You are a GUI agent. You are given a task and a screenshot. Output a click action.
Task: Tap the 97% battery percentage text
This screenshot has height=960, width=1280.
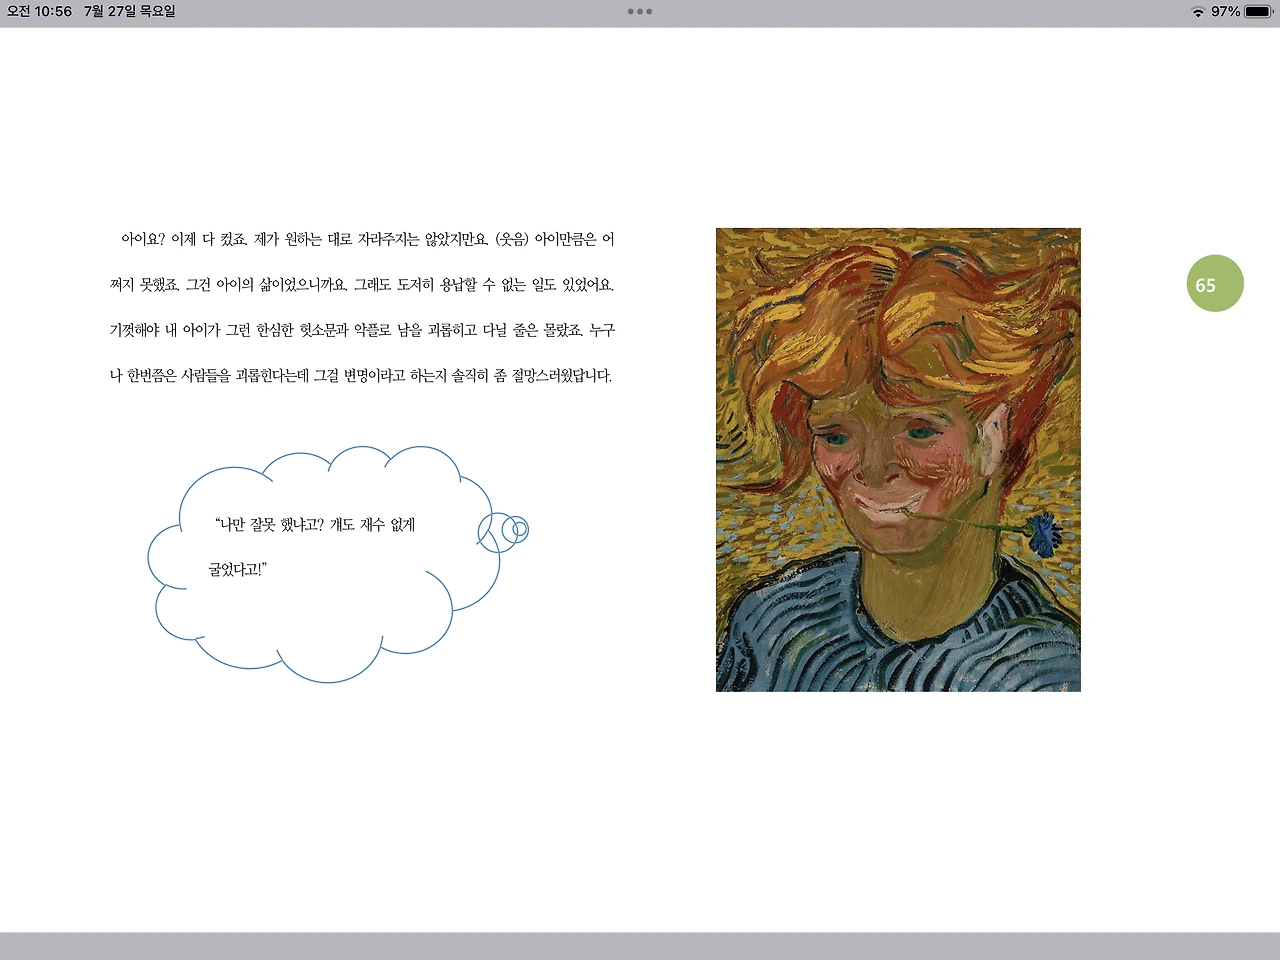1226,12
